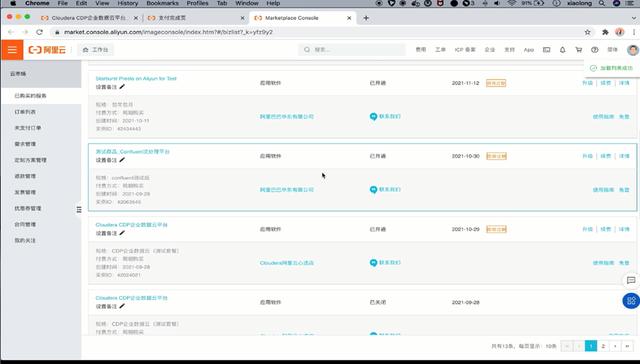640x364 pixels.
Task: Open the View menu in menu bar
Action: [x=102, y=3]
